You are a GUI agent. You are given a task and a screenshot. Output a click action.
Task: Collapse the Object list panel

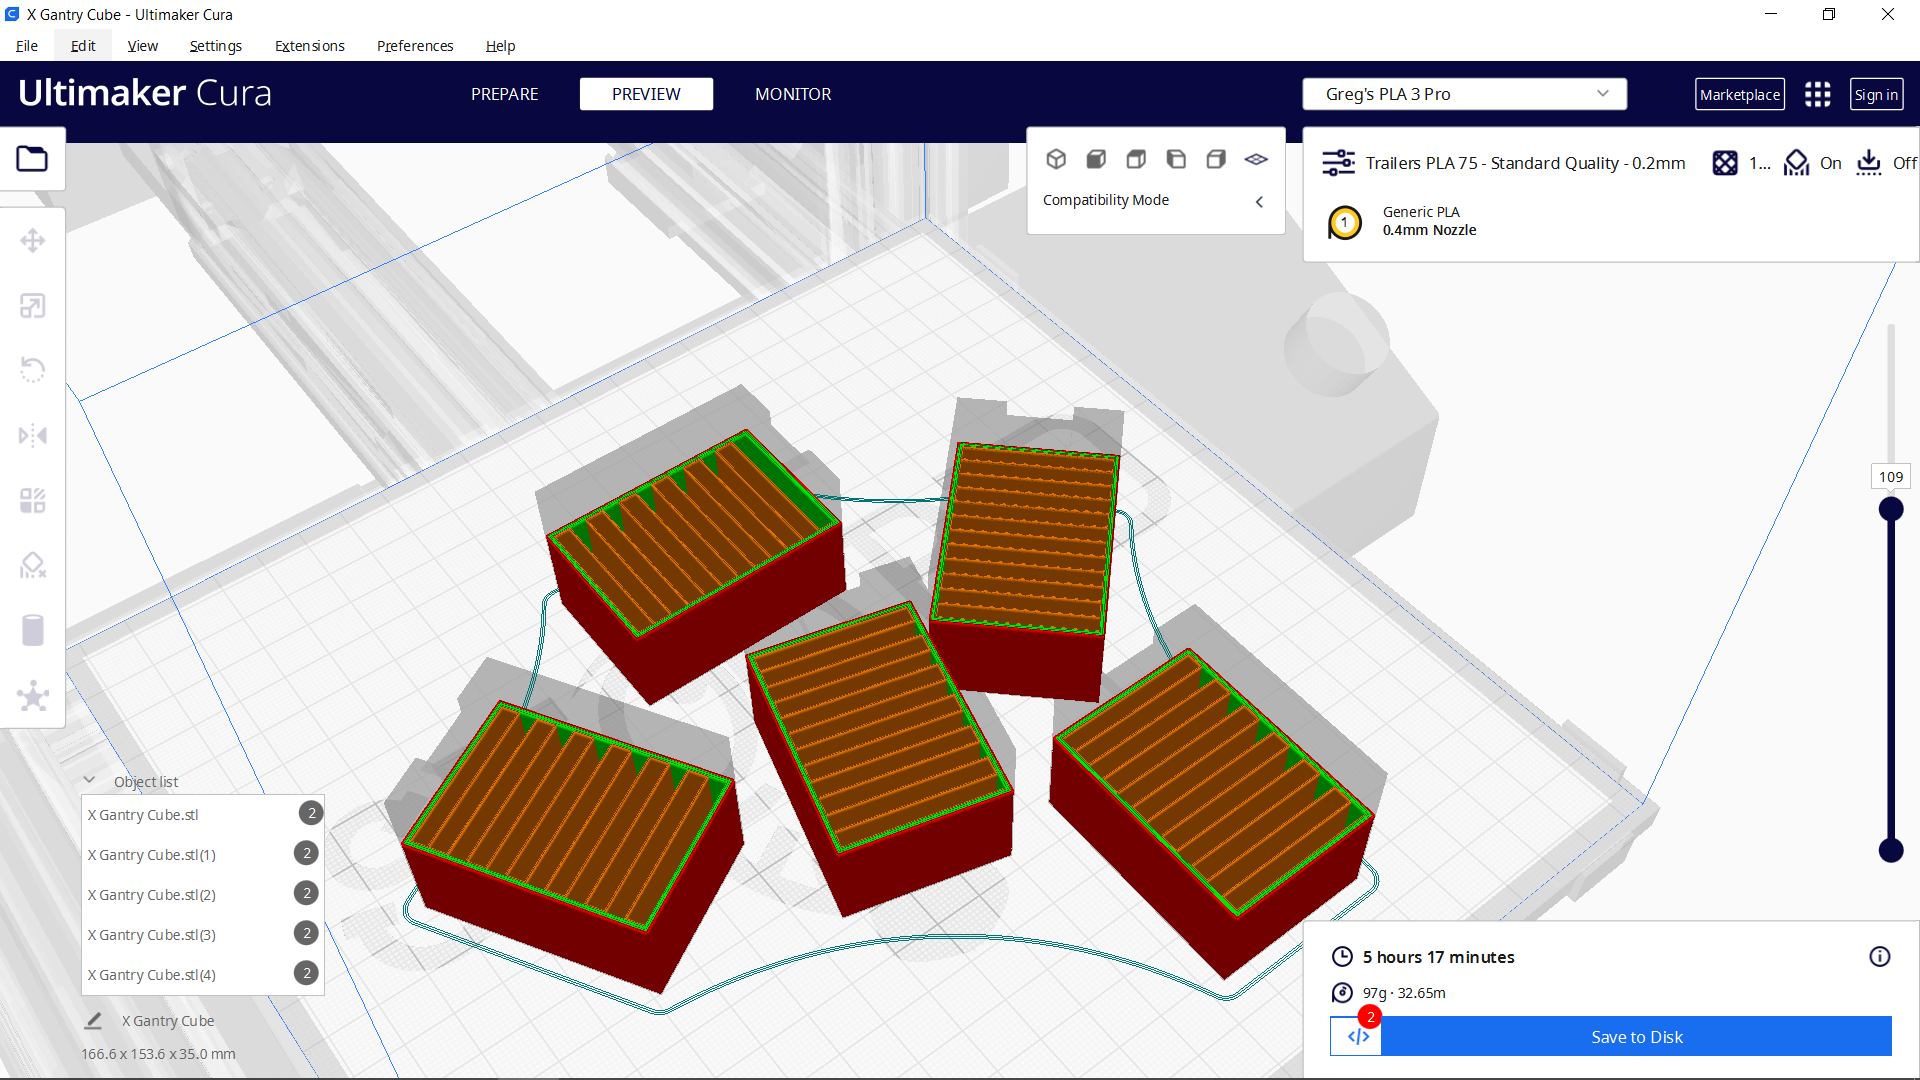tap(89, 780)
